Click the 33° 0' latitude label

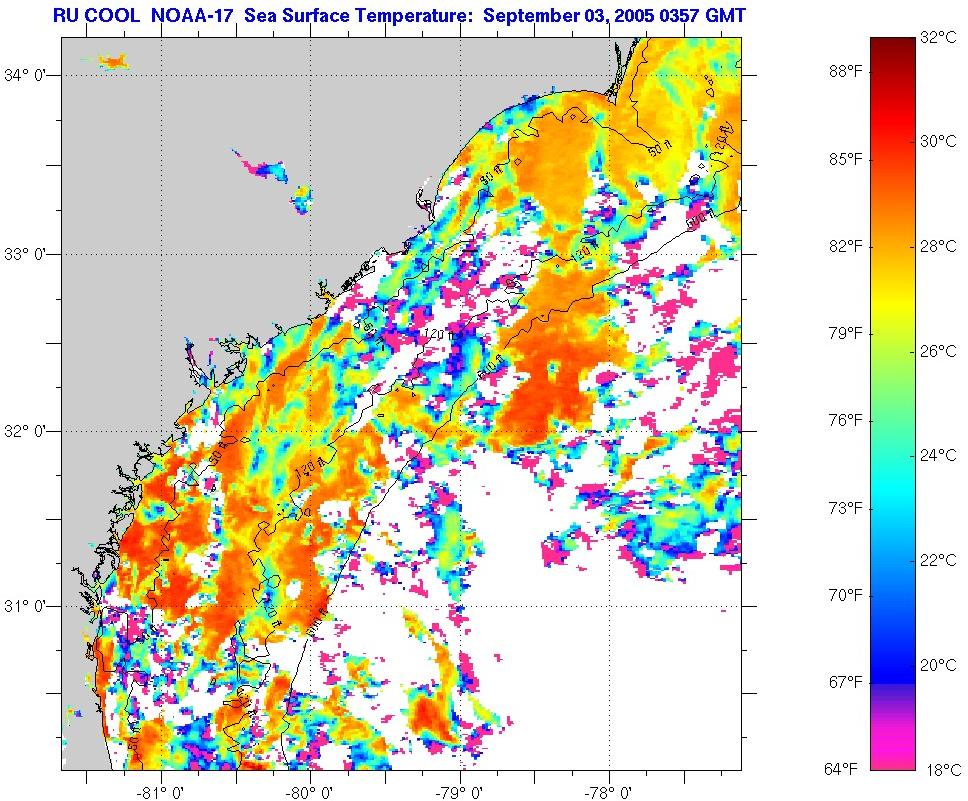[x=29, y=254]
